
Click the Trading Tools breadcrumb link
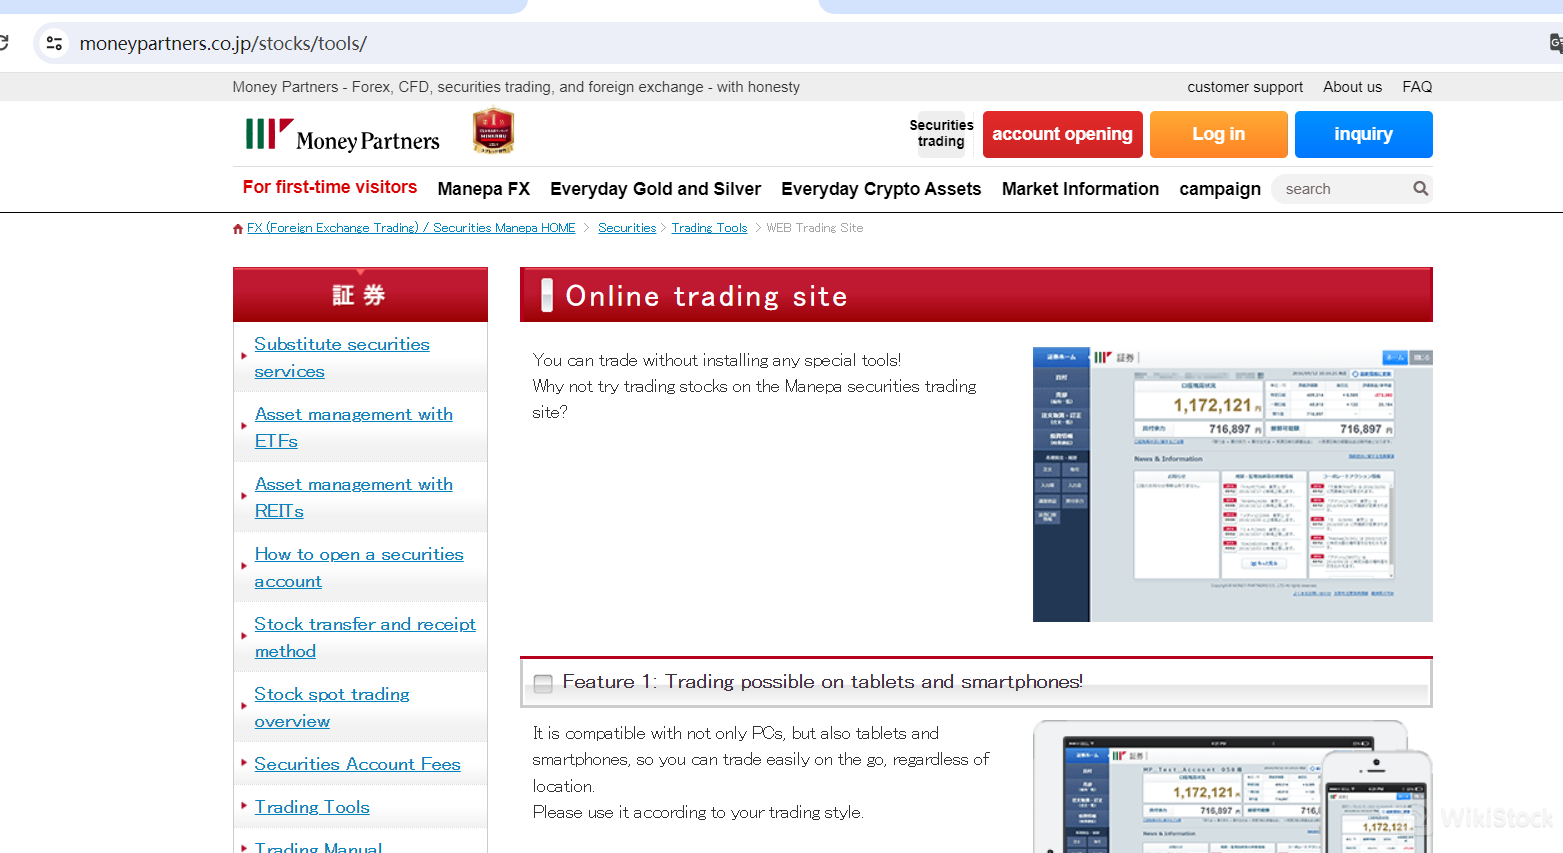pyautogui.click(x=709, y=228)
